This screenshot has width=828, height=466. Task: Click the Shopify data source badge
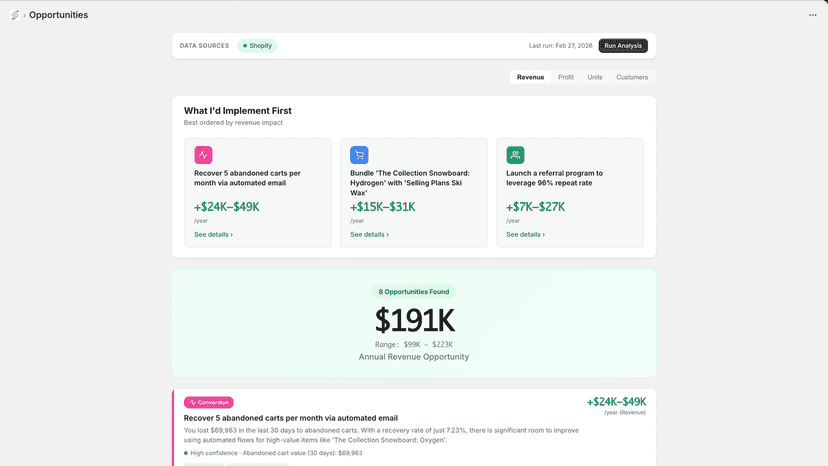click(257, 46)
